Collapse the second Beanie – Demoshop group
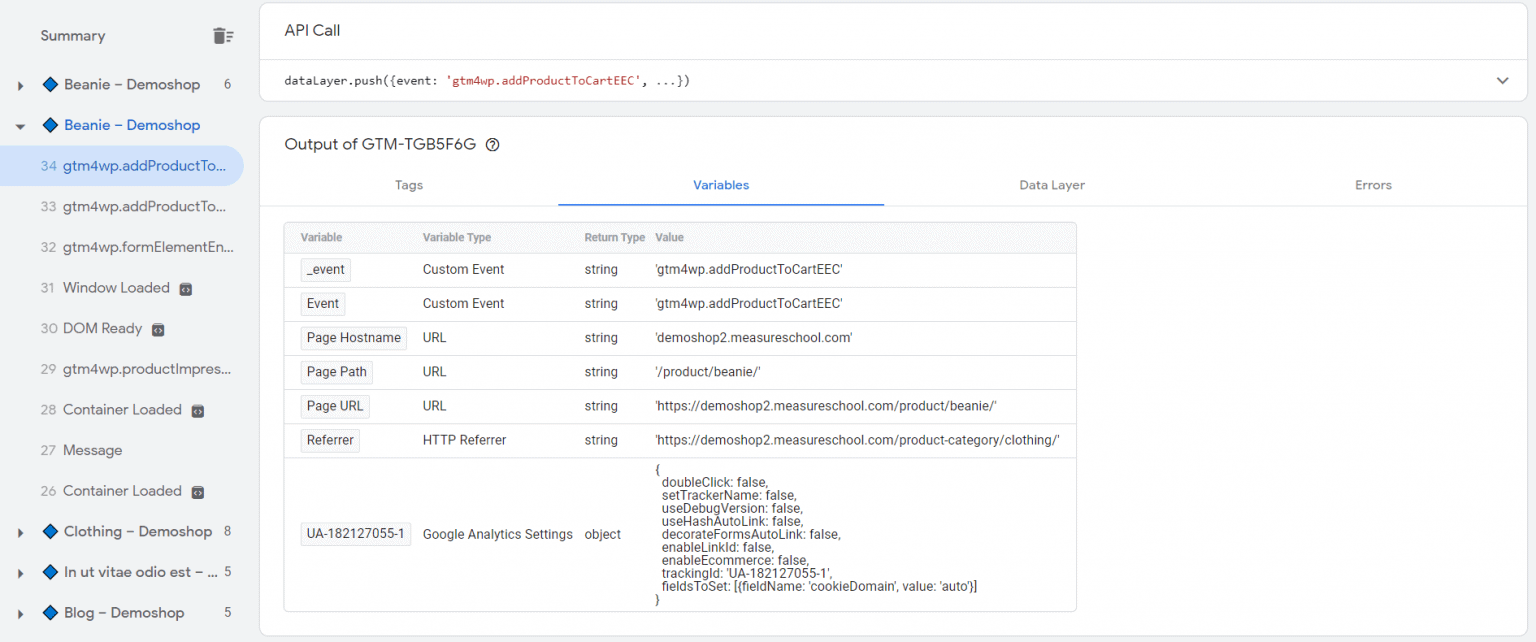Image resolution: width=1536 pixels, height=642 pixels. coord(20,124)
